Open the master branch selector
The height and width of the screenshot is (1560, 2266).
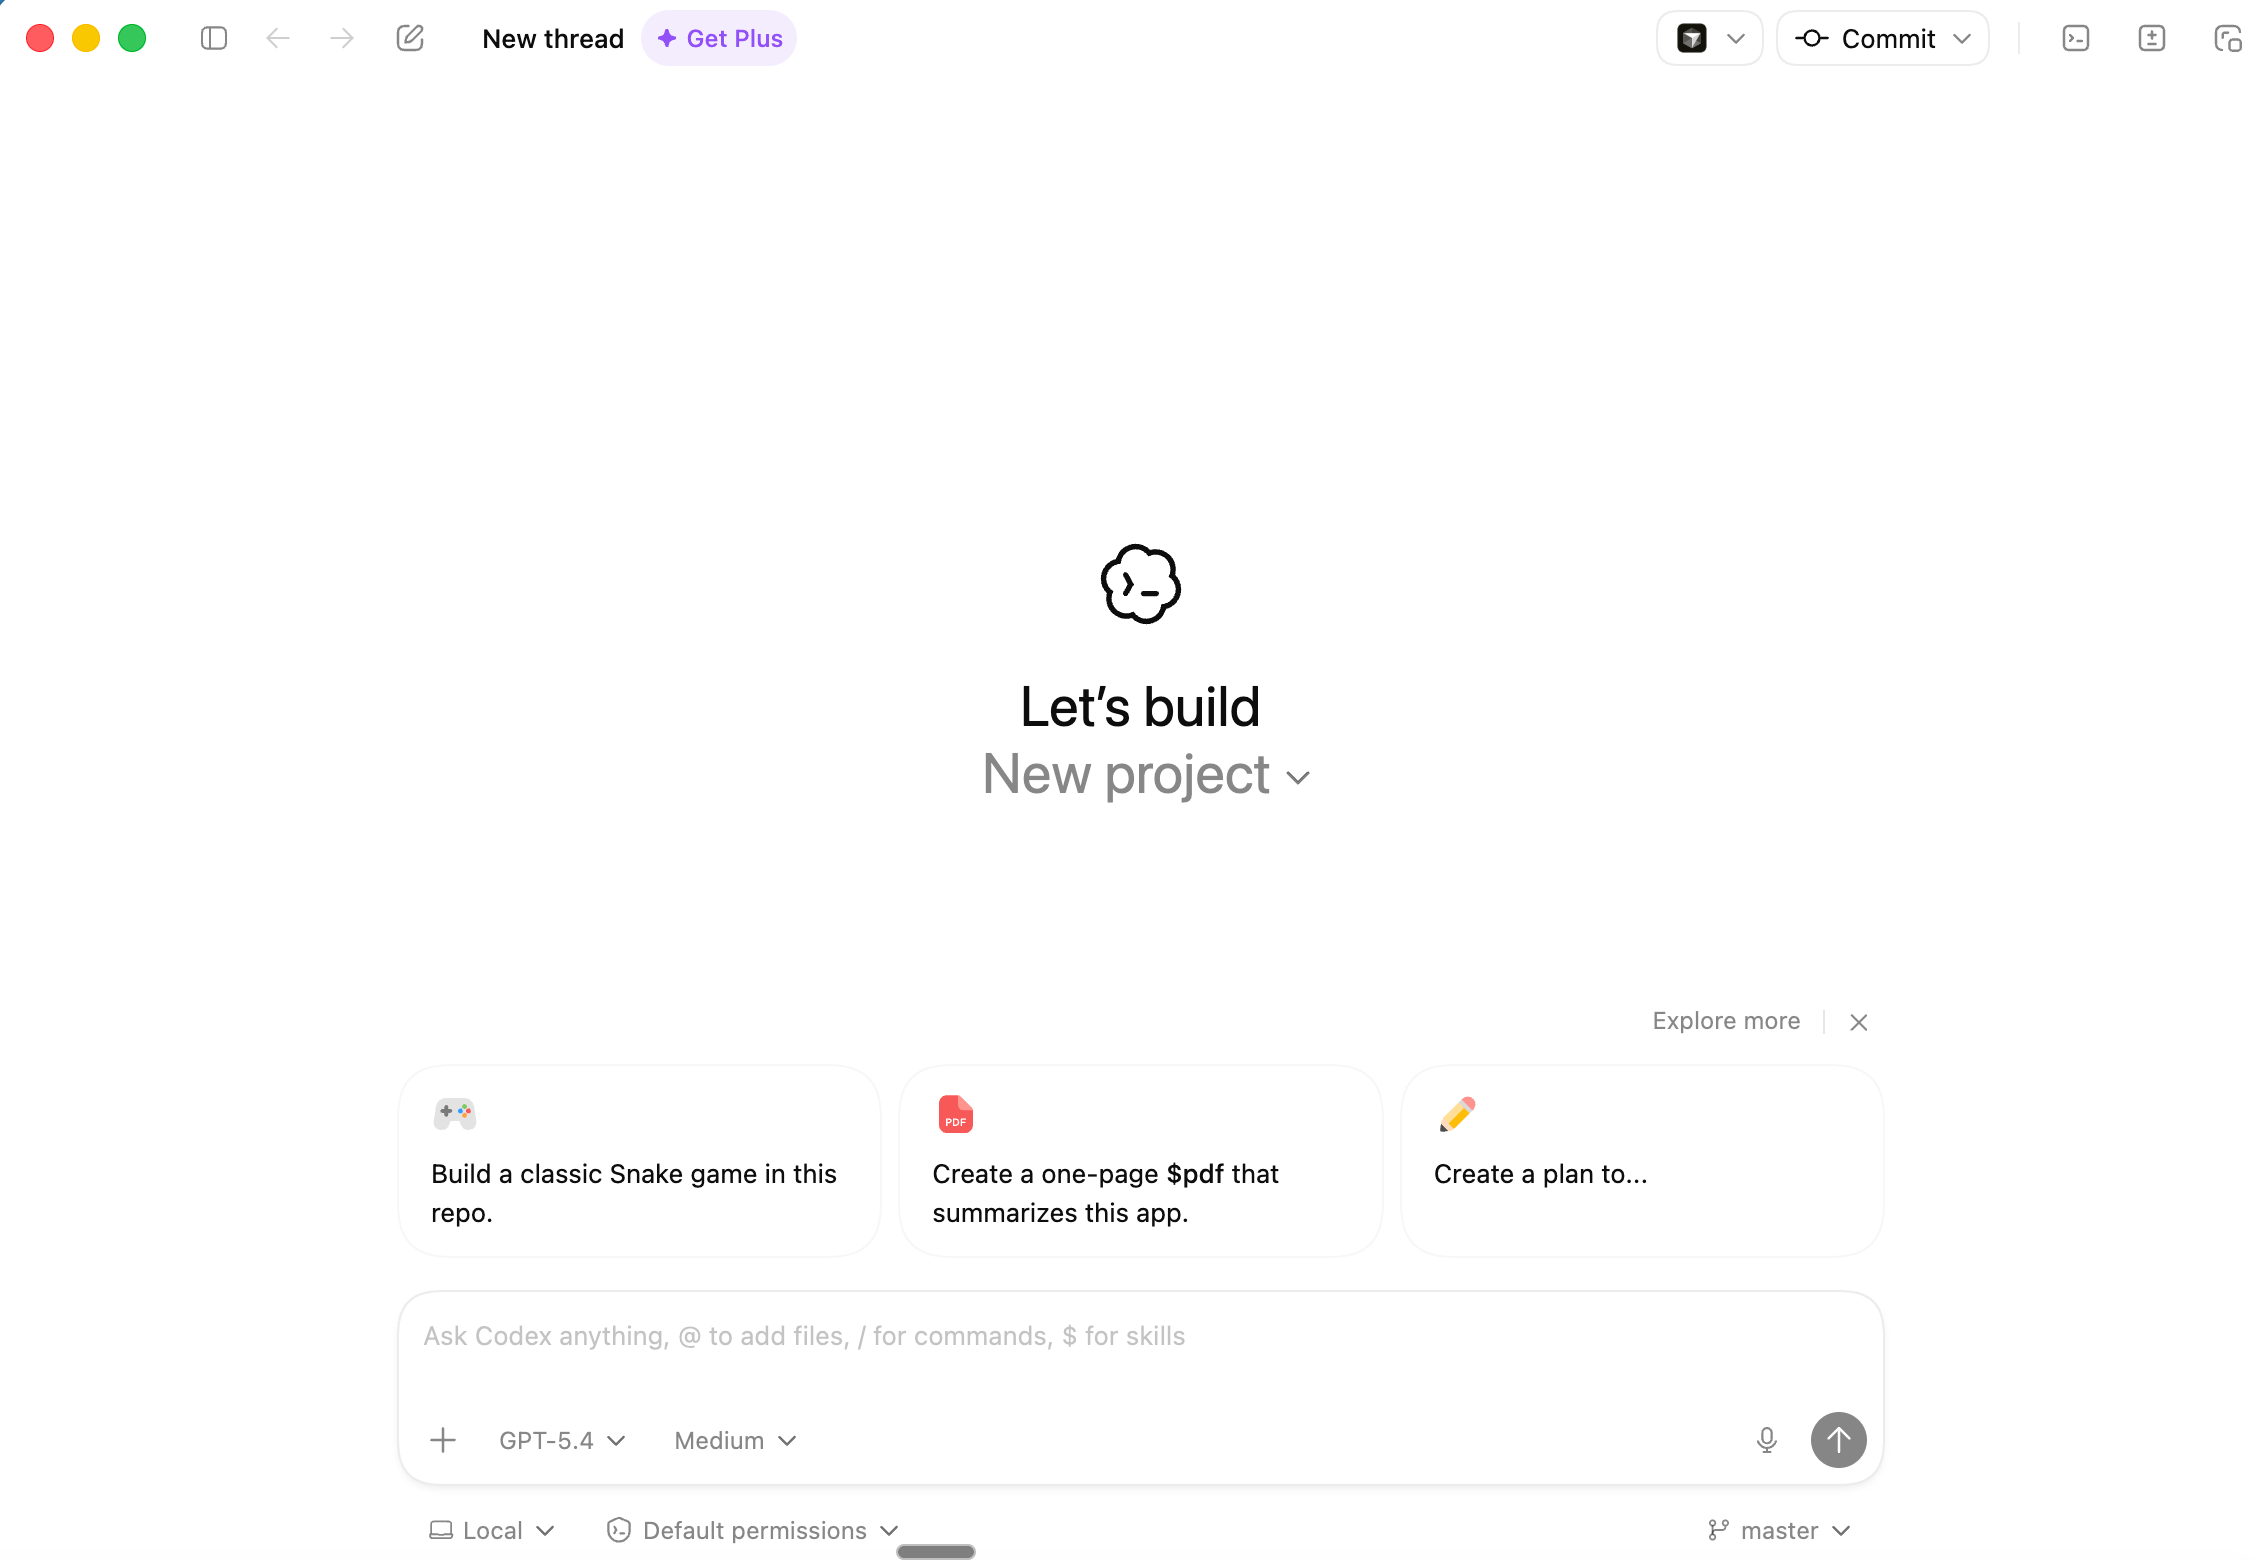tap(1779, 1531)
